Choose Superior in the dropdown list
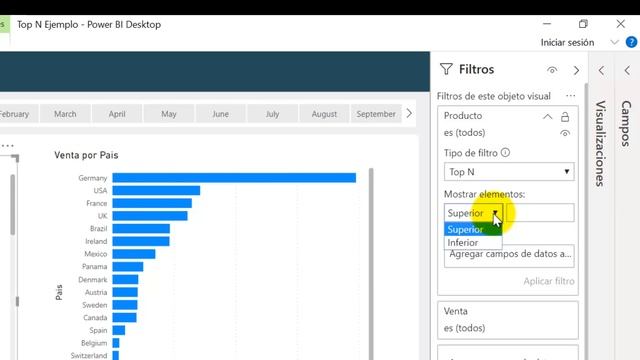This screenshot has width=640, height=360. click(473, 229)
